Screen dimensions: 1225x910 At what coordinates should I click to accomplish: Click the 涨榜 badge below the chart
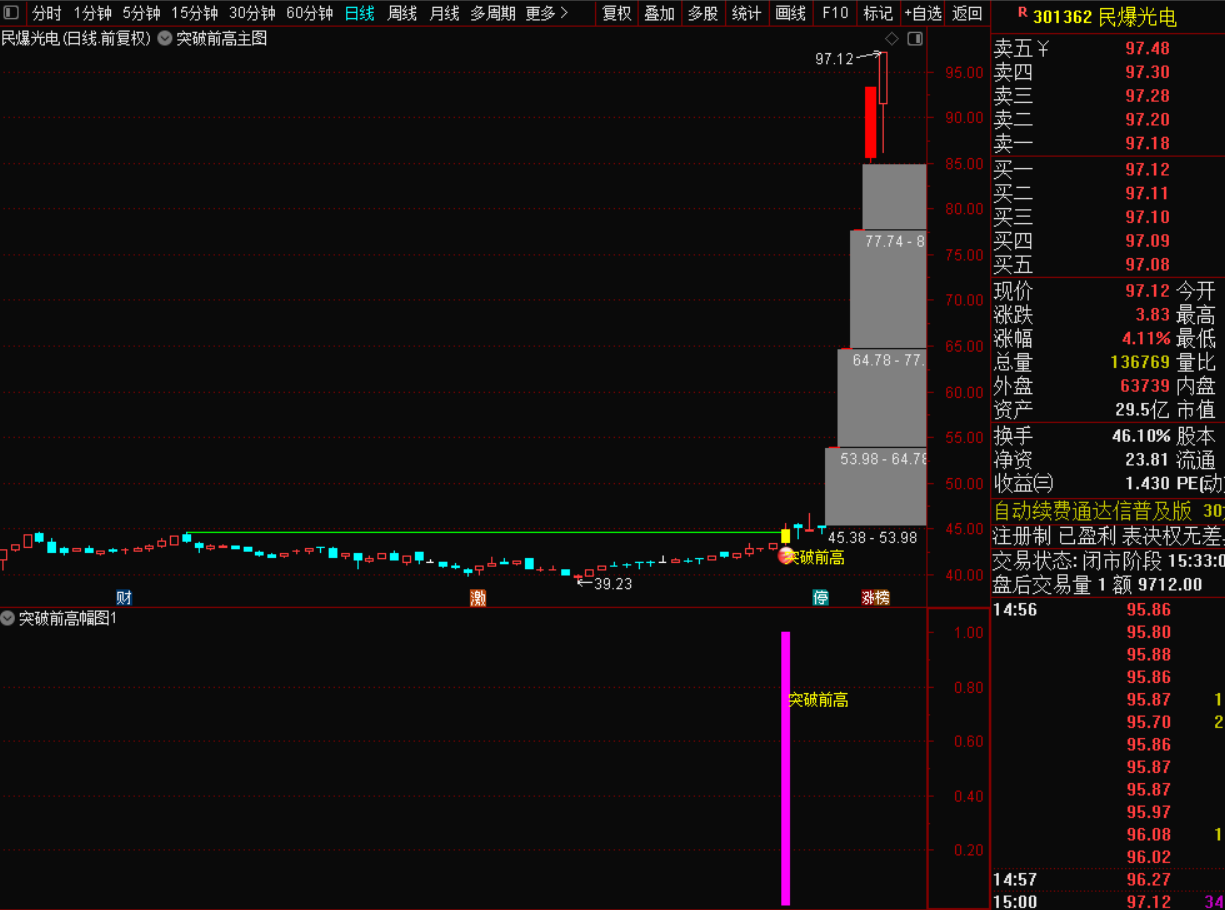coord(875,598)
